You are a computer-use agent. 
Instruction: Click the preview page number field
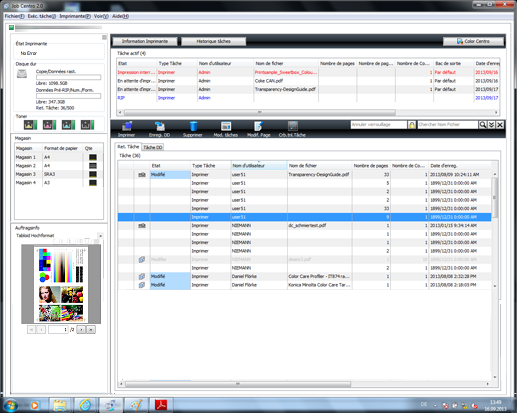coord(58,330)
